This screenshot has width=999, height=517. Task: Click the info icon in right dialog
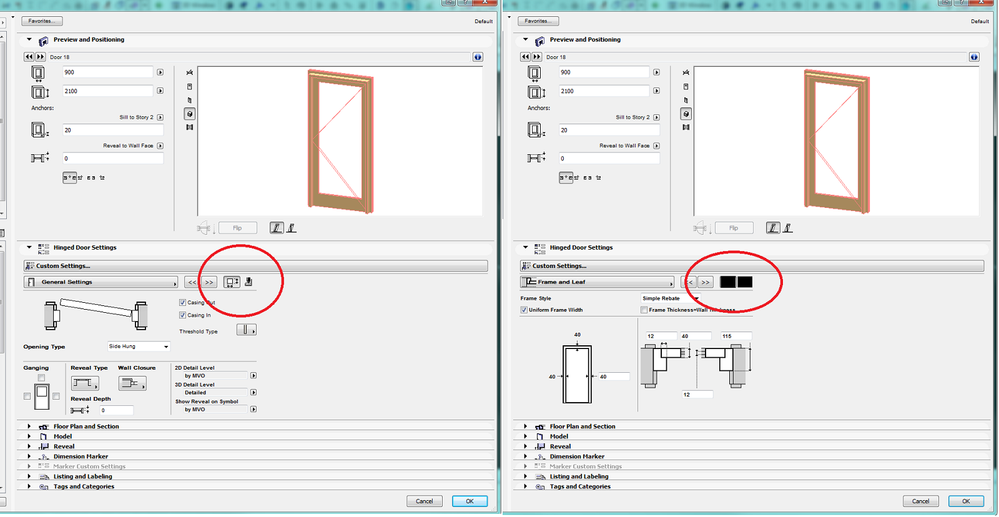[x=974, y=57]
